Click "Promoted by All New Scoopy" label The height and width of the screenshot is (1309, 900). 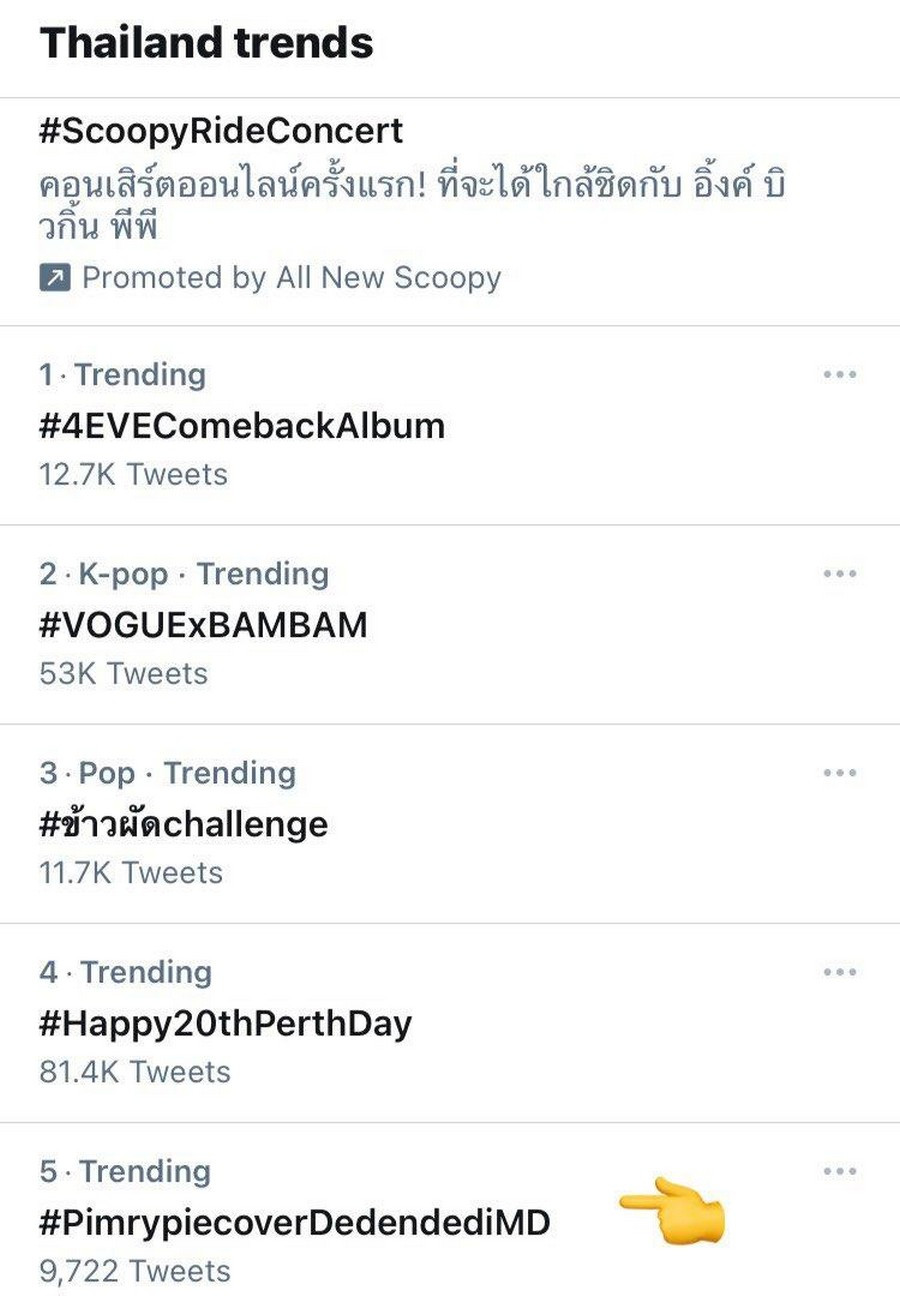[x=291, y=278]
